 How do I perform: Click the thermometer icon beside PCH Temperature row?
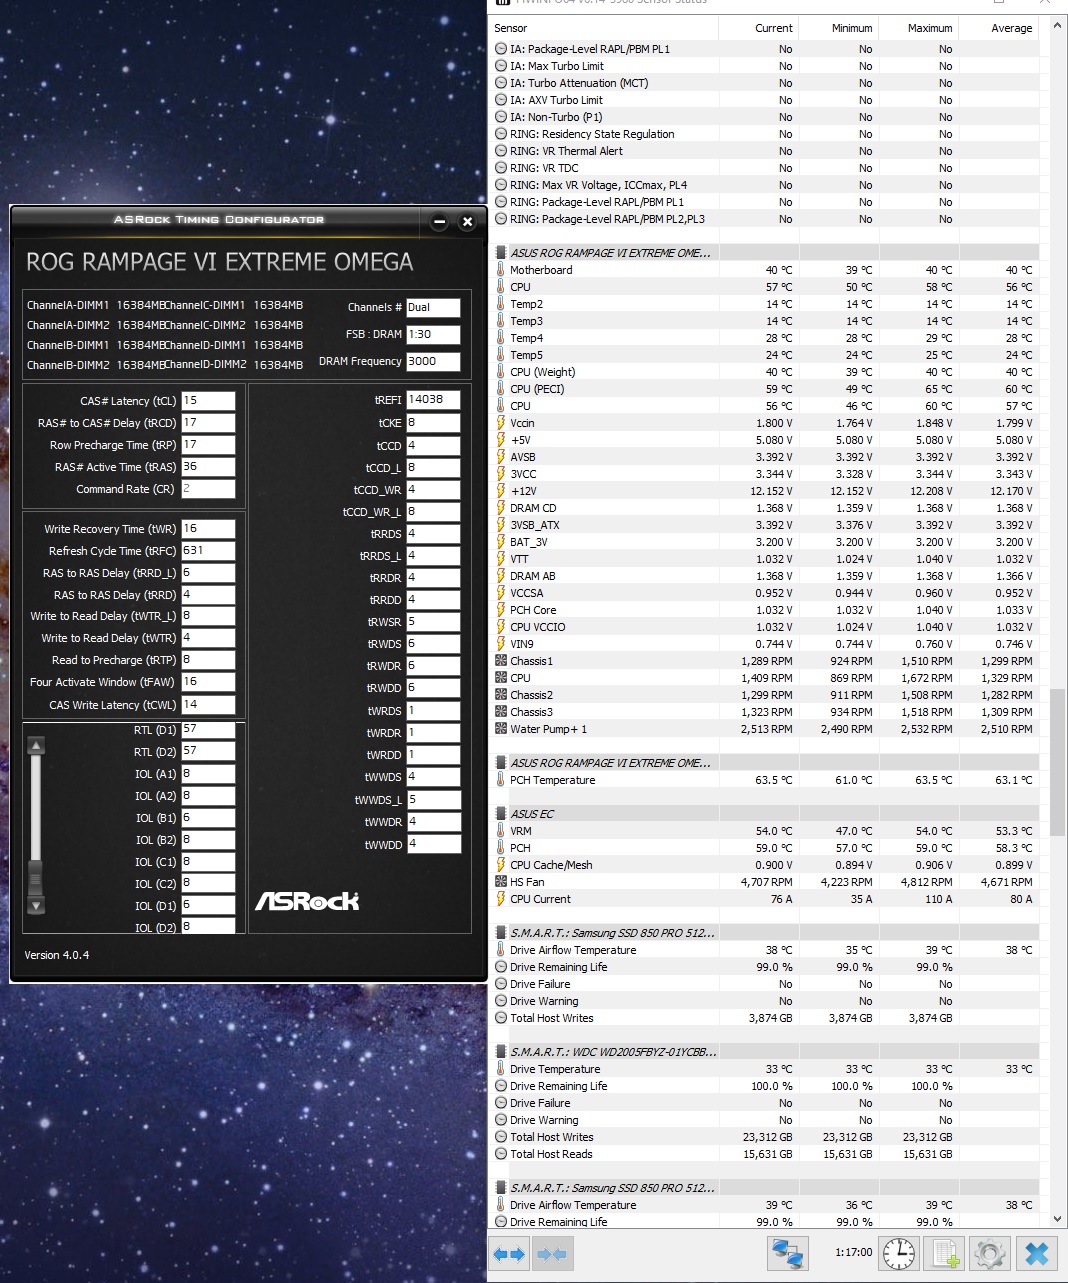(x=501, y=780)
